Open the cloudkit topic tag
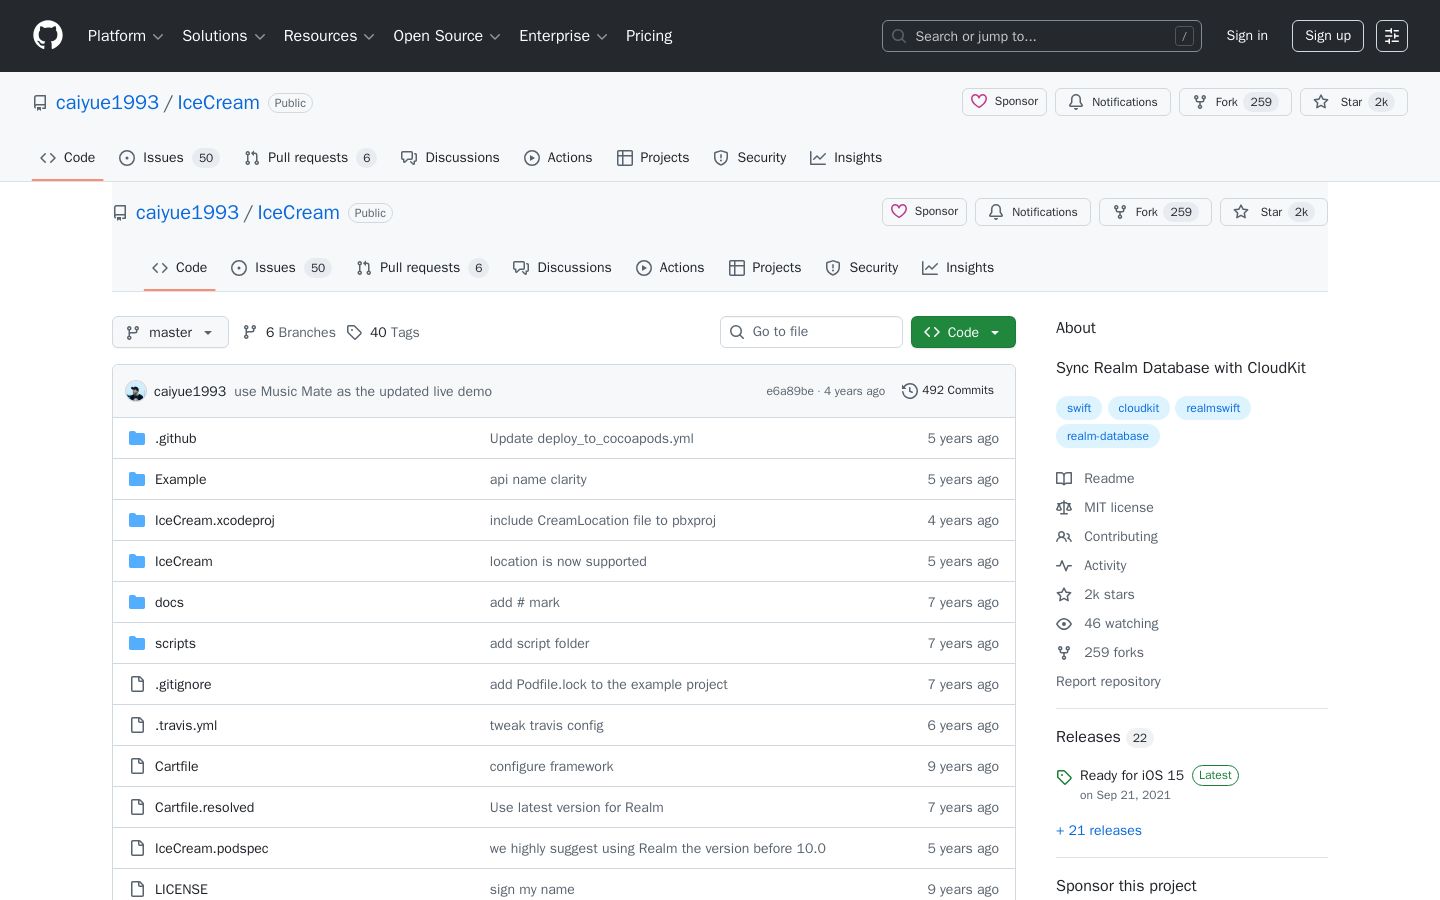 1139,408
